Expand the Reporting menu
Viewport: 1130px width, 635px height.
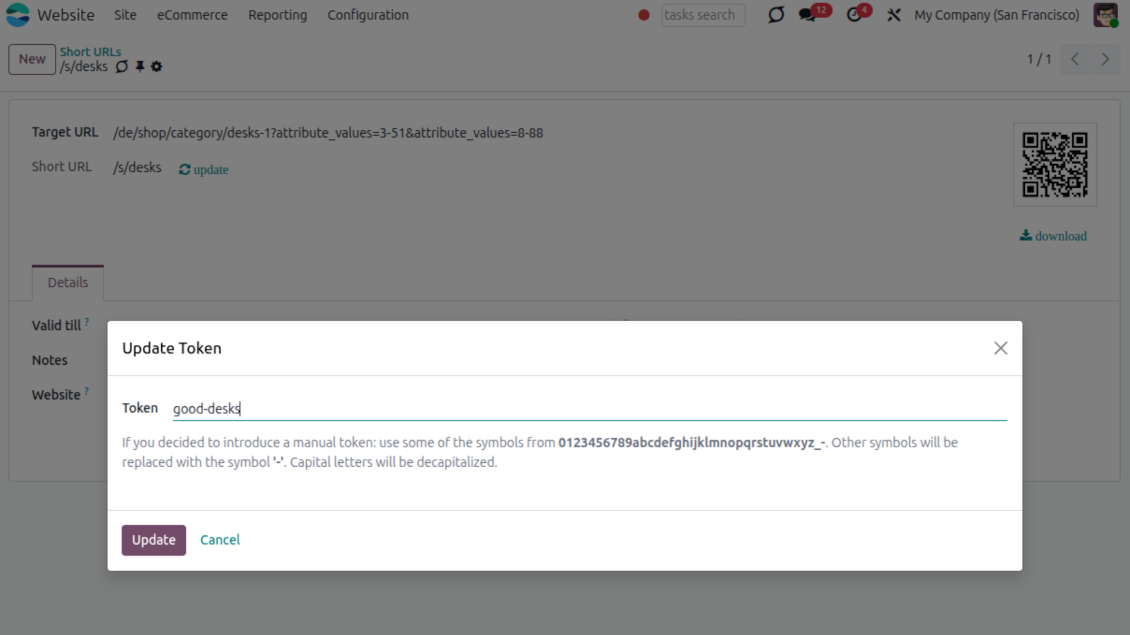(277, 15)
